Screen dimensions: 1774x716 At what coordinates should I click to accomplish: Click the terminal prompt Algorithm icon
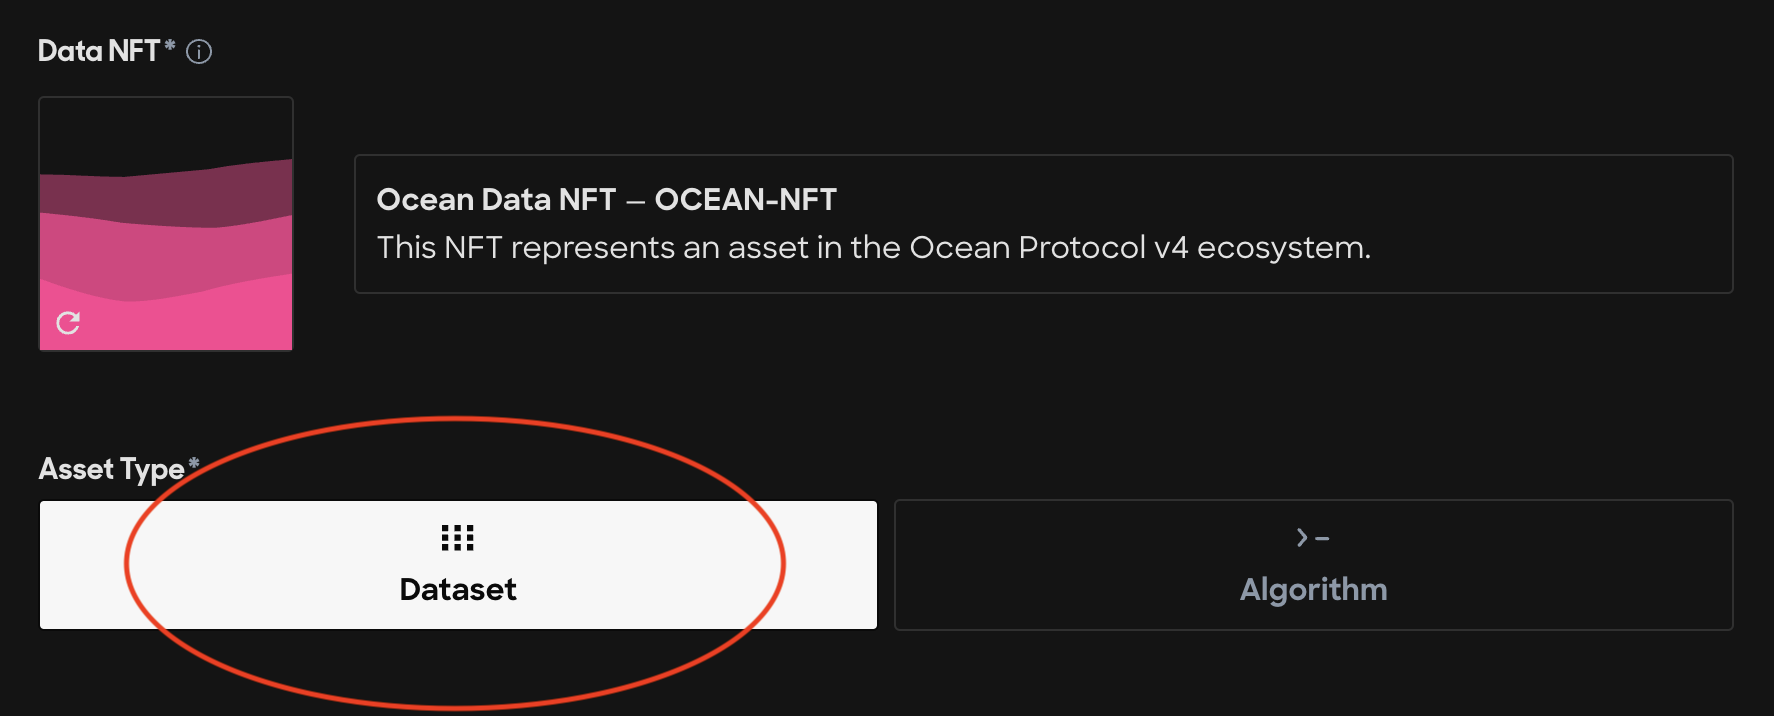[x=1313, y=538]
